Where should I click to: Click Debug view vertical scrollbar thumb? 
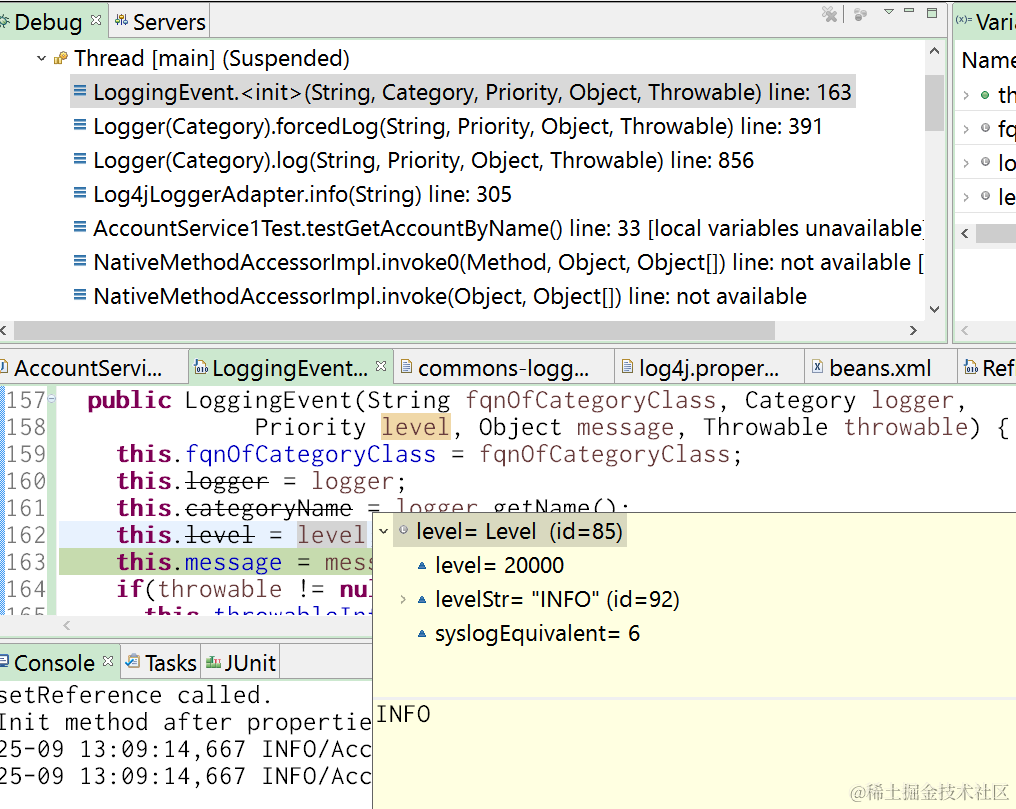pos(934,102)
